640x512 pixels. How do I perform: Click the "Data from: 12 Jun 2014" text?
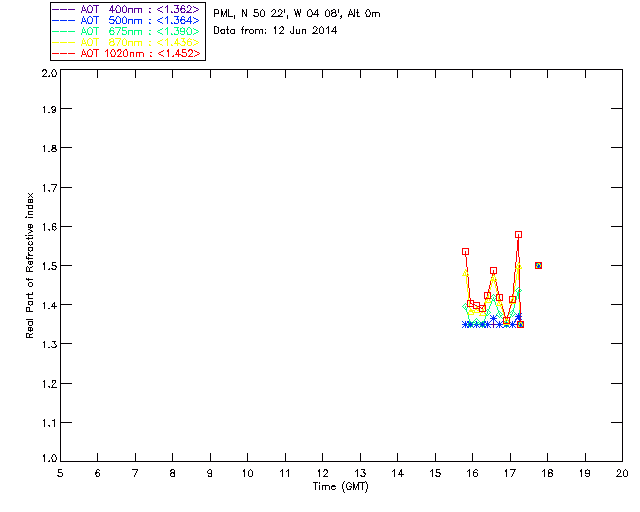click(x=275, y=31)
